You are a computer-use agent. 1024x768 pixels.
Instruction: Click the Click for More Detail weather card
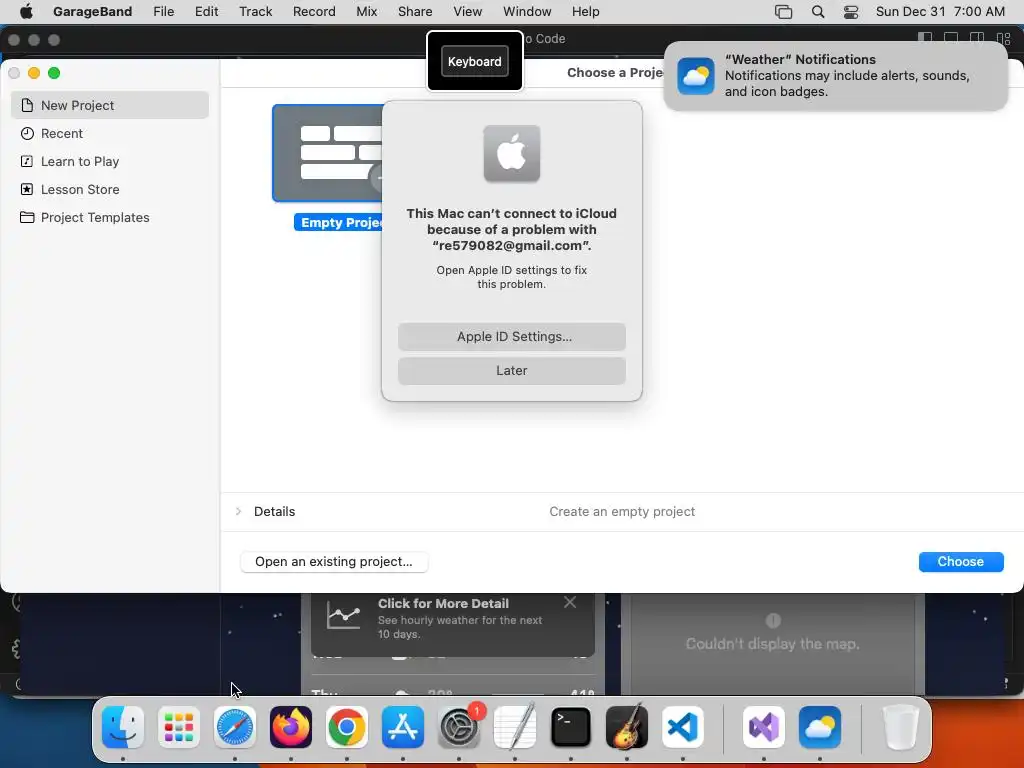coord(453,624)
